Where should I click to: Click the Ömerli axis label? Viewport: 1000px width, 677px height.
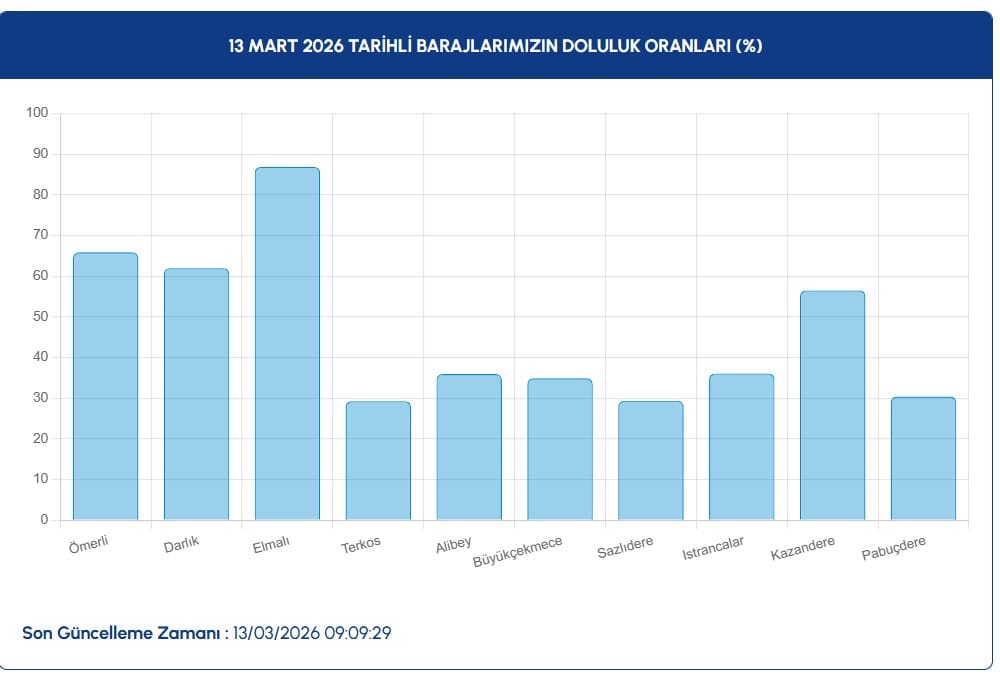tap(88, 545)
